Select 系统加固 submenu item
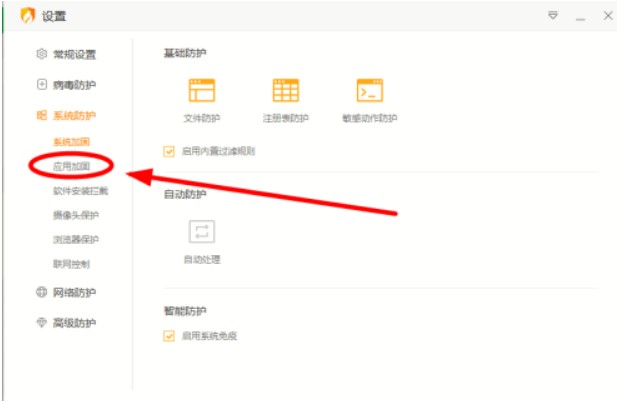The height and width of the screenshot is (401, 617). click(x=72, y=142)
